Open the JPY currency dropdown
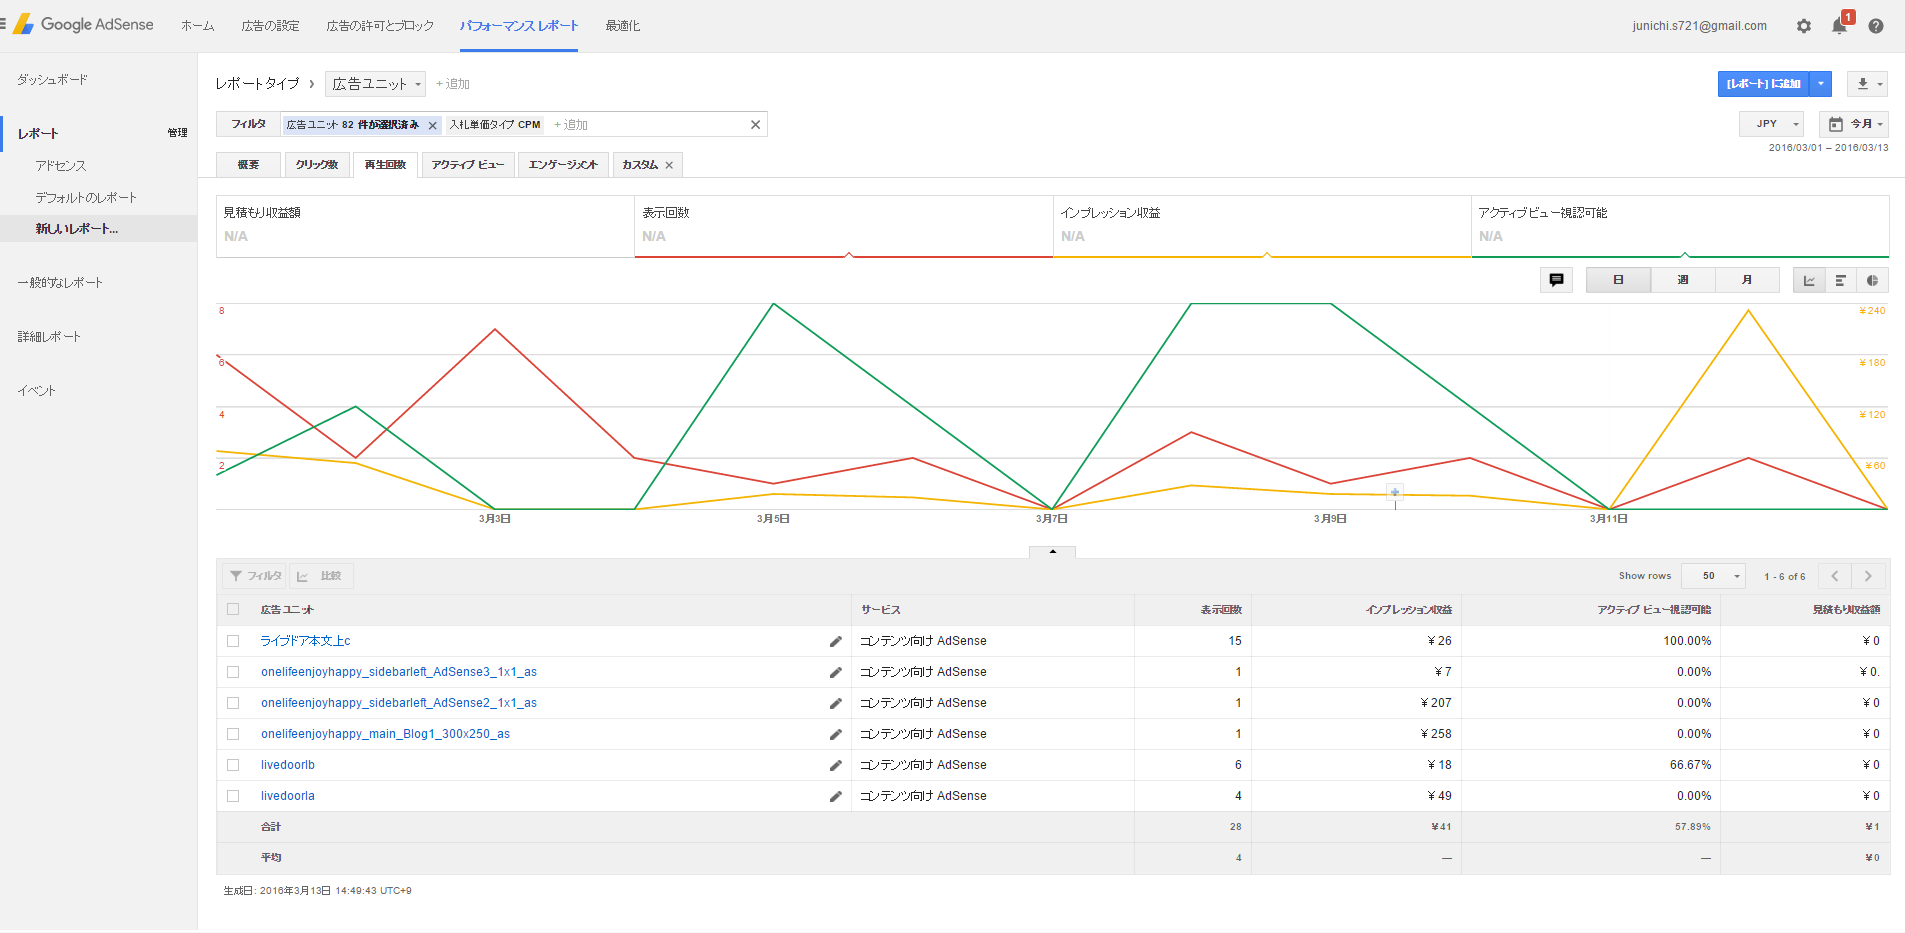Viewport: 1905px width, 933px height. pos(1772,124)
